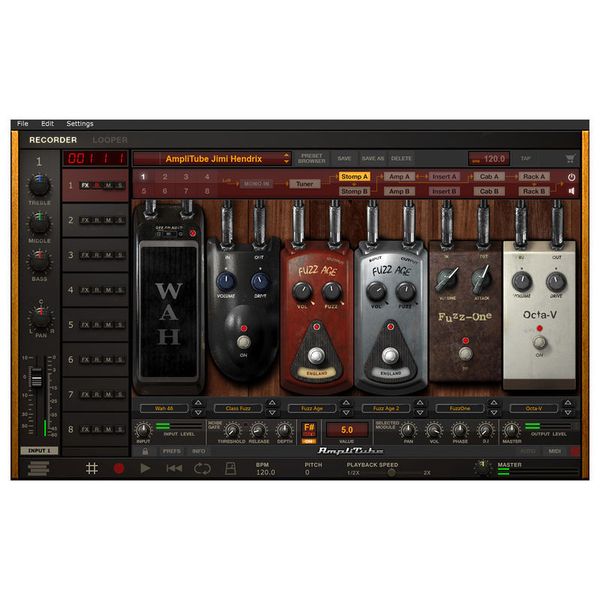Select the Insert A module
The height and width of the screenshot is (600, 600).
(444, 177)
